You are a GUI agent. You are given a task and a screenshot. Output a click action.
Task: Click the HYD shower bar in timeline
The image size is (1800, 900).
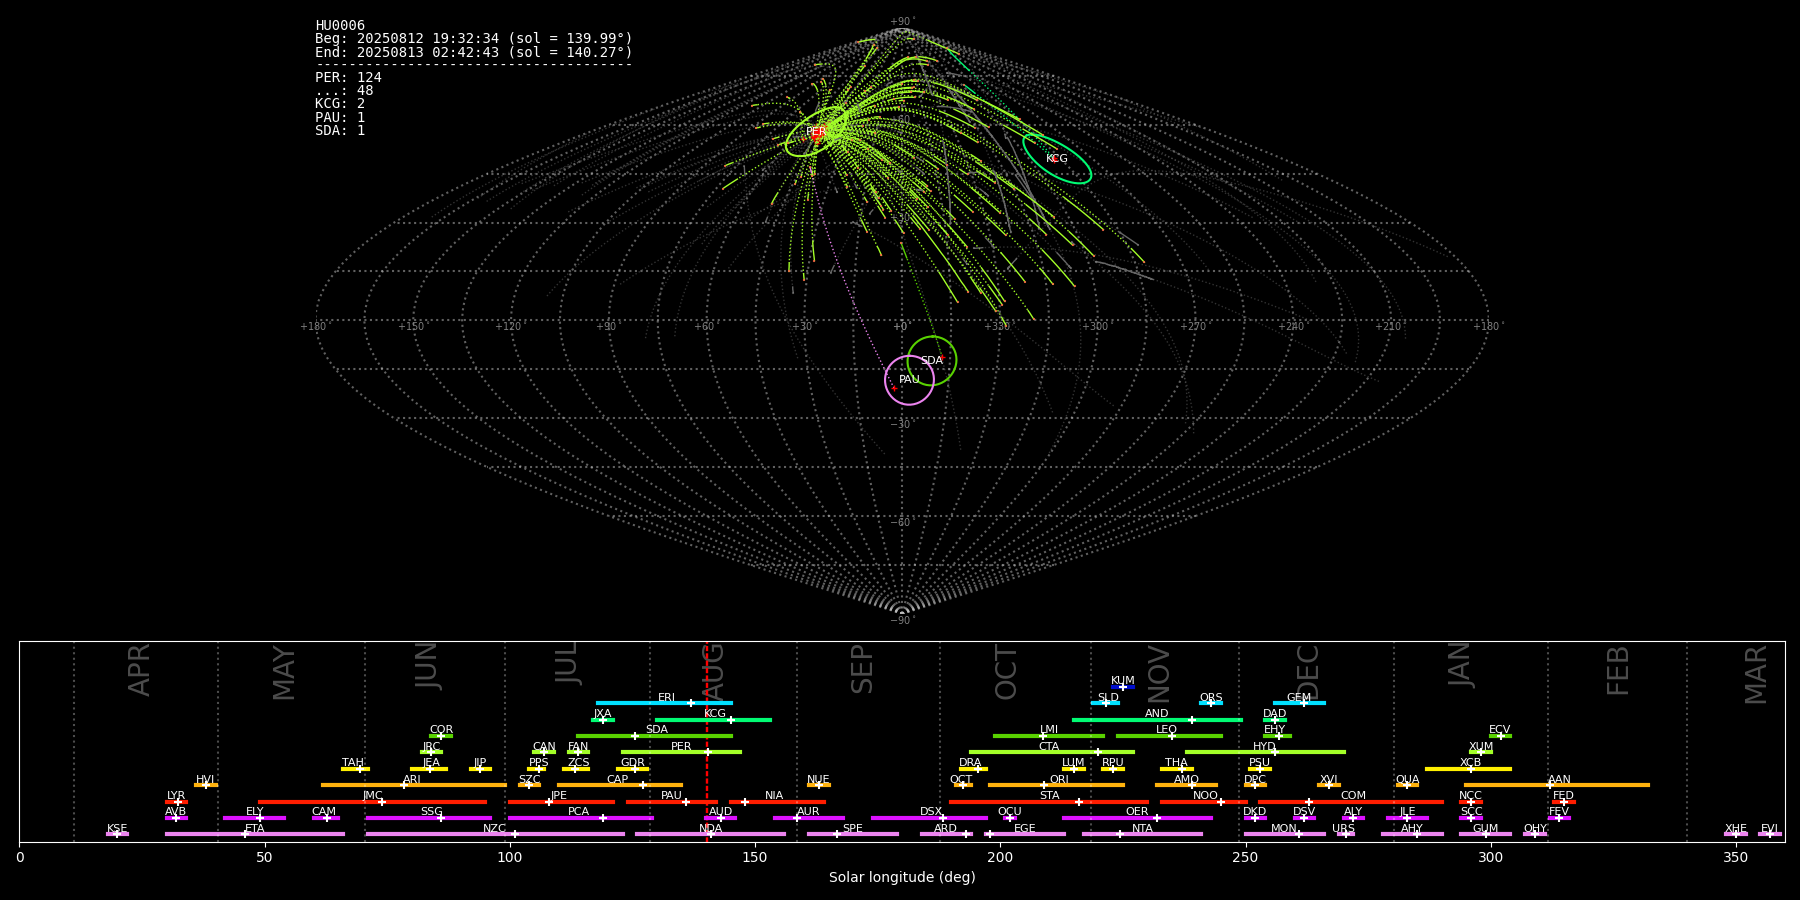1265,752
